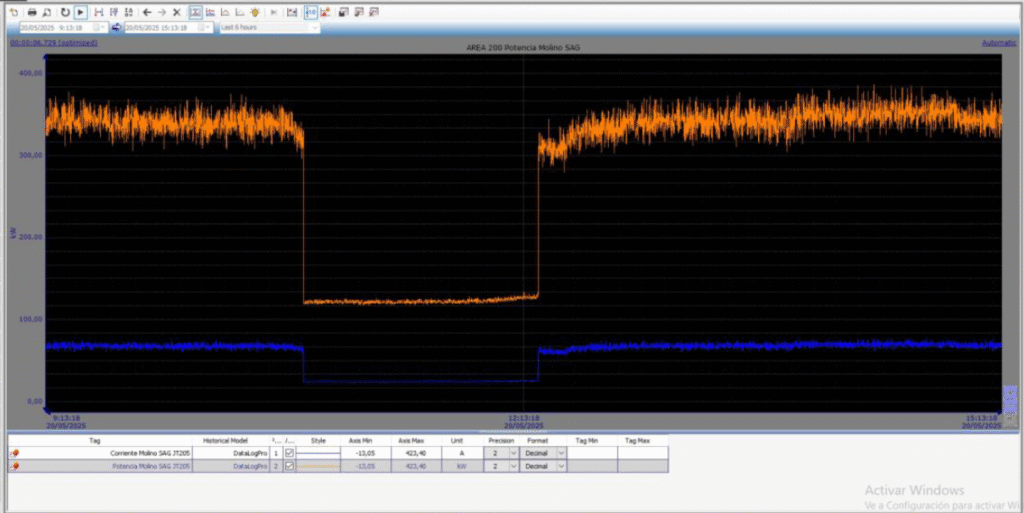
Task: Toggle visibility checkbox for Potencia Molino SAG
Action: point(289,466)
